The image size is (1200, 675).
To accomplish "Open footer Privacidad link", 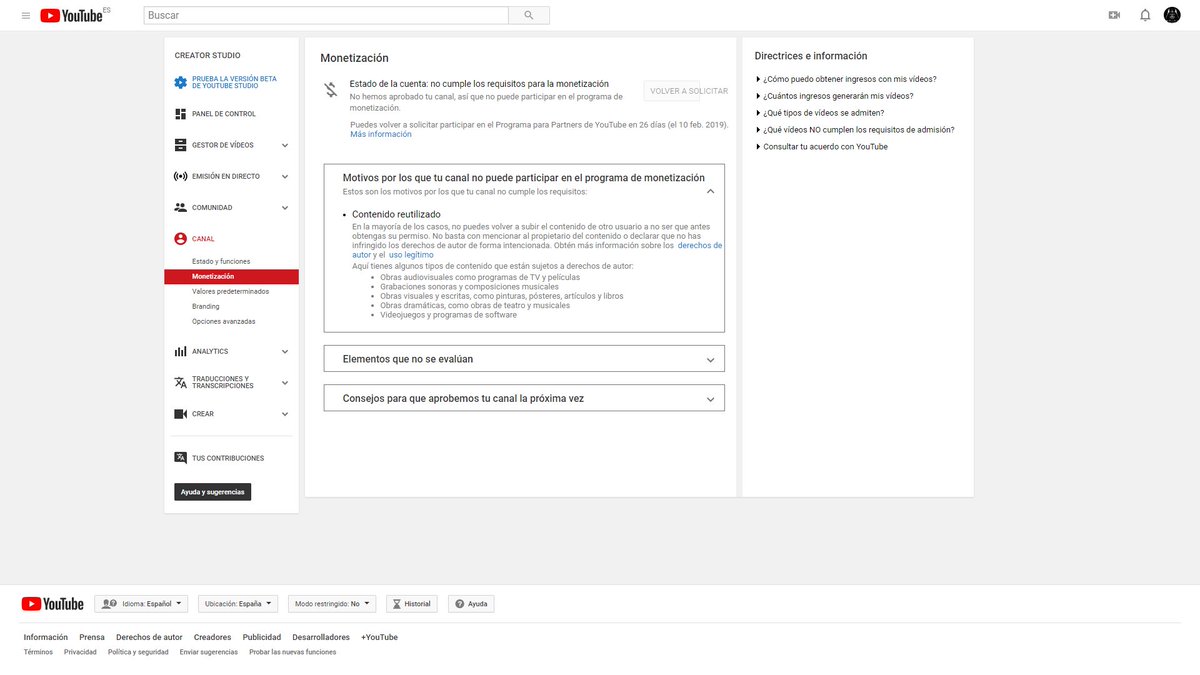I will 80,652.
